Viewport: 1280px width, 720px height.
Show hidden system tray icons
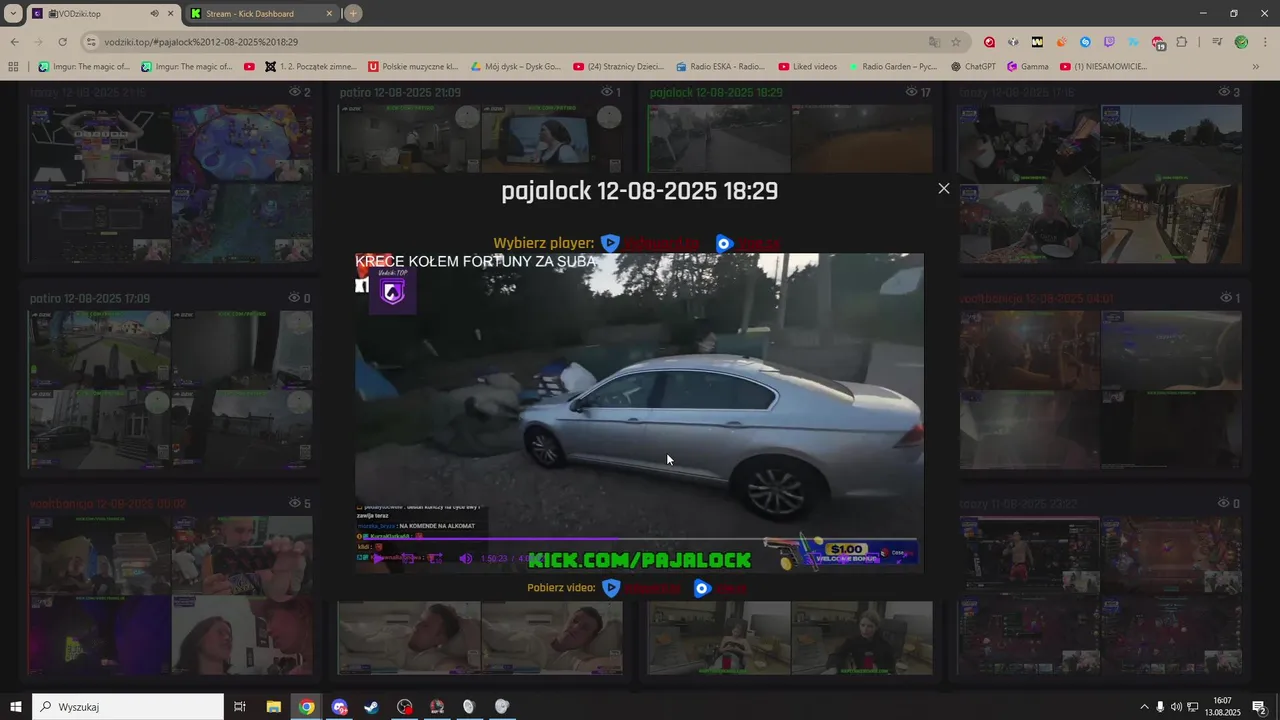[x=1144, y=706]
